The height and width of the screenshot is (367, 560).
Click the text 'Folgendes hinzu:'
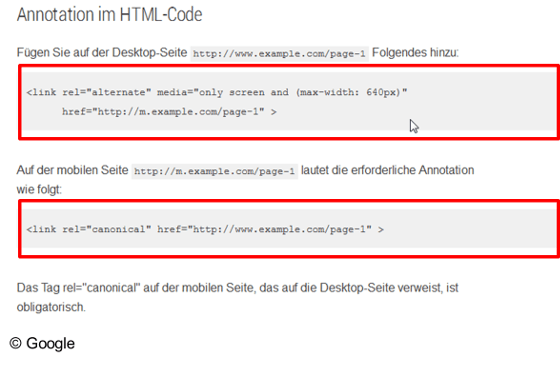(415, 53)
